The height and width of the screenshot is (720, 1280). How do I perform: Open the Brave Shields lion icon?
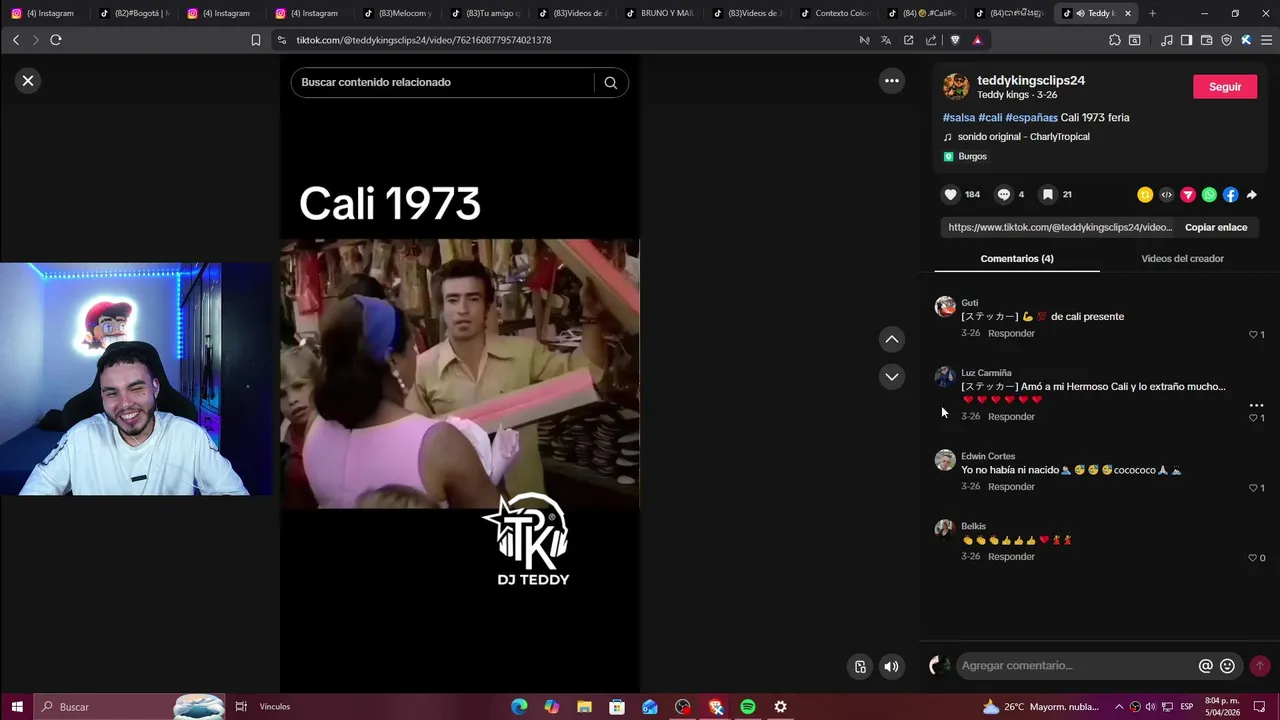(955, 40)
